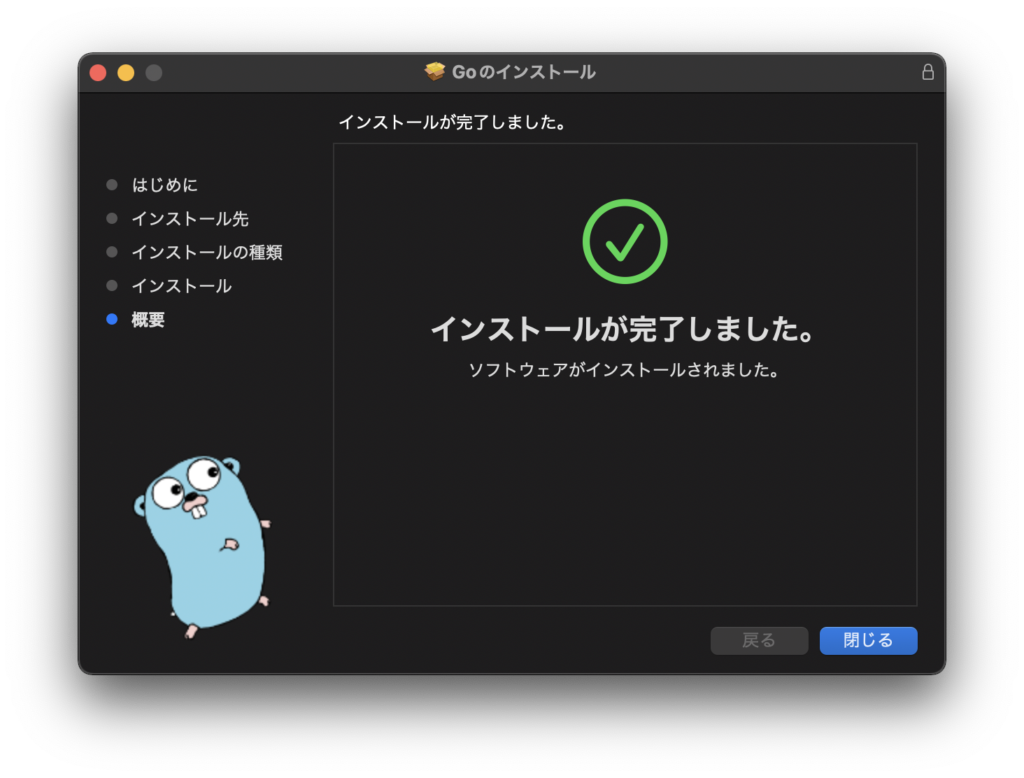Select the 概要 step label in the sidebar

click(x=148, y=320)
